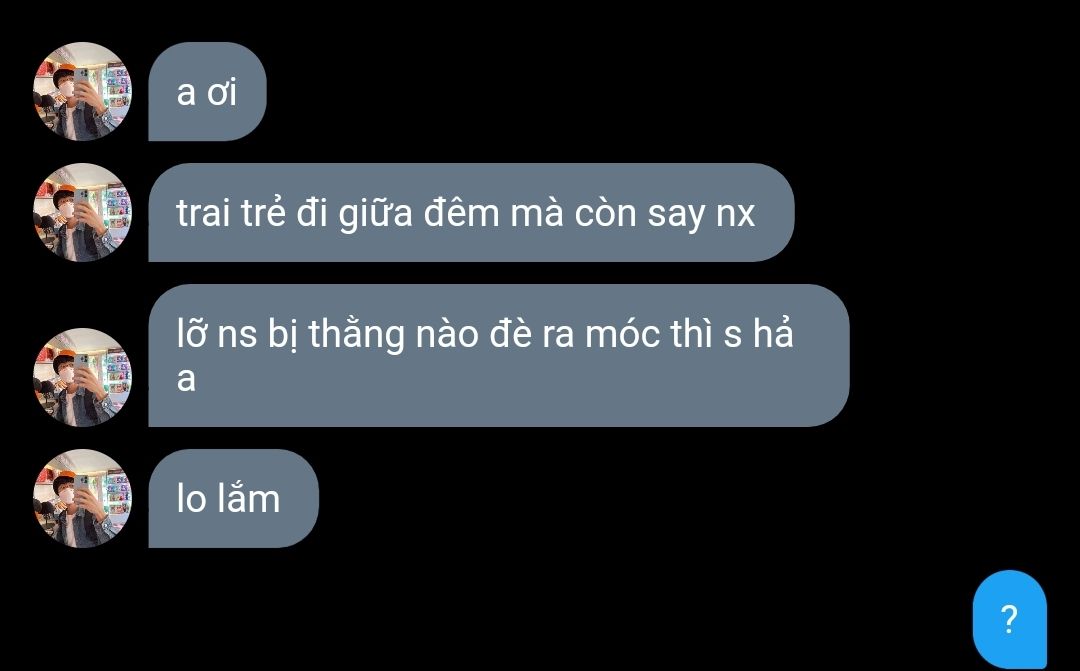Screen dimensions: 1080x671
Task: Click the "trai trẻ đi giữa đêm" message bubble
Action: coord(471,212)
